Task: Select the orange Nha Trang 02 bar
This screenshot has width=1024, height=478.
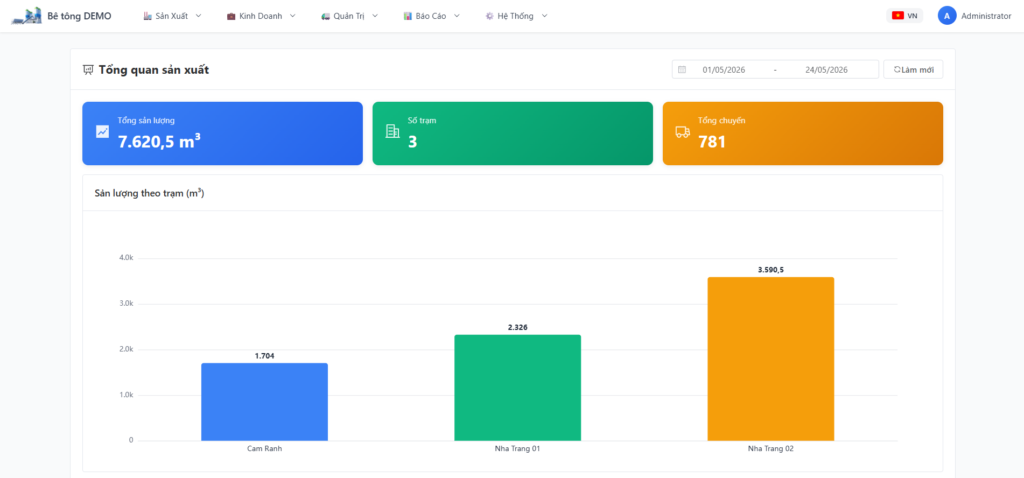Action: [771, 358]
